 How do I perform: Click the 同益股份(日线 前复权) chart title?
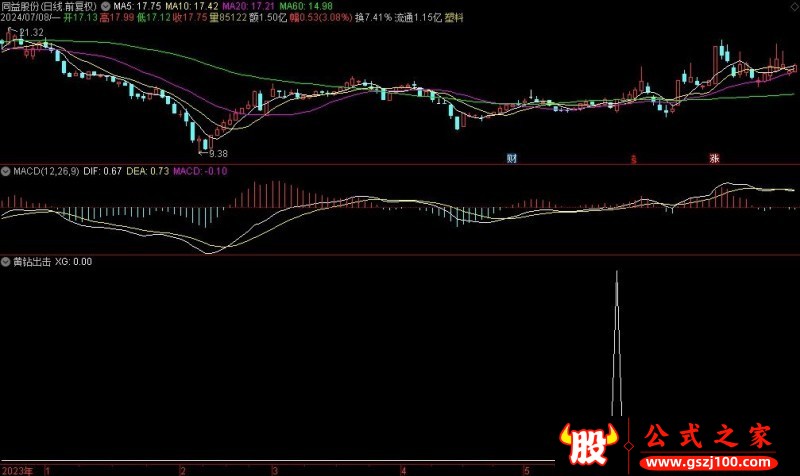coord(50,6)
